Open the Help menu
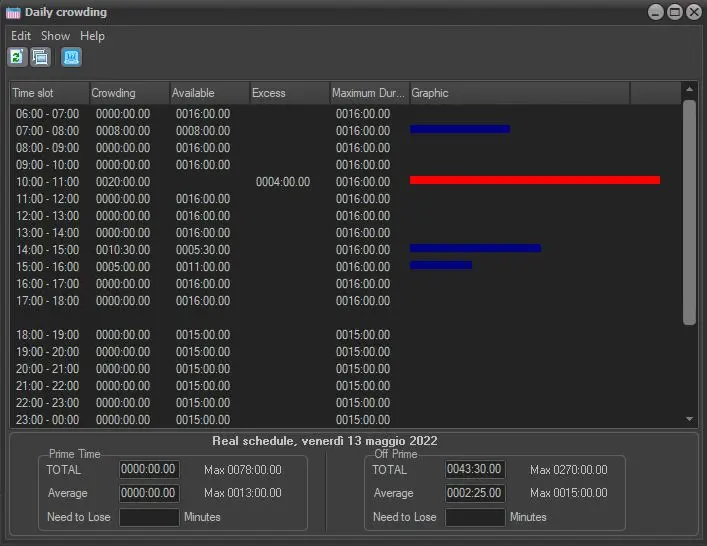Screen dimensions: 707x546 click(92, 36)
